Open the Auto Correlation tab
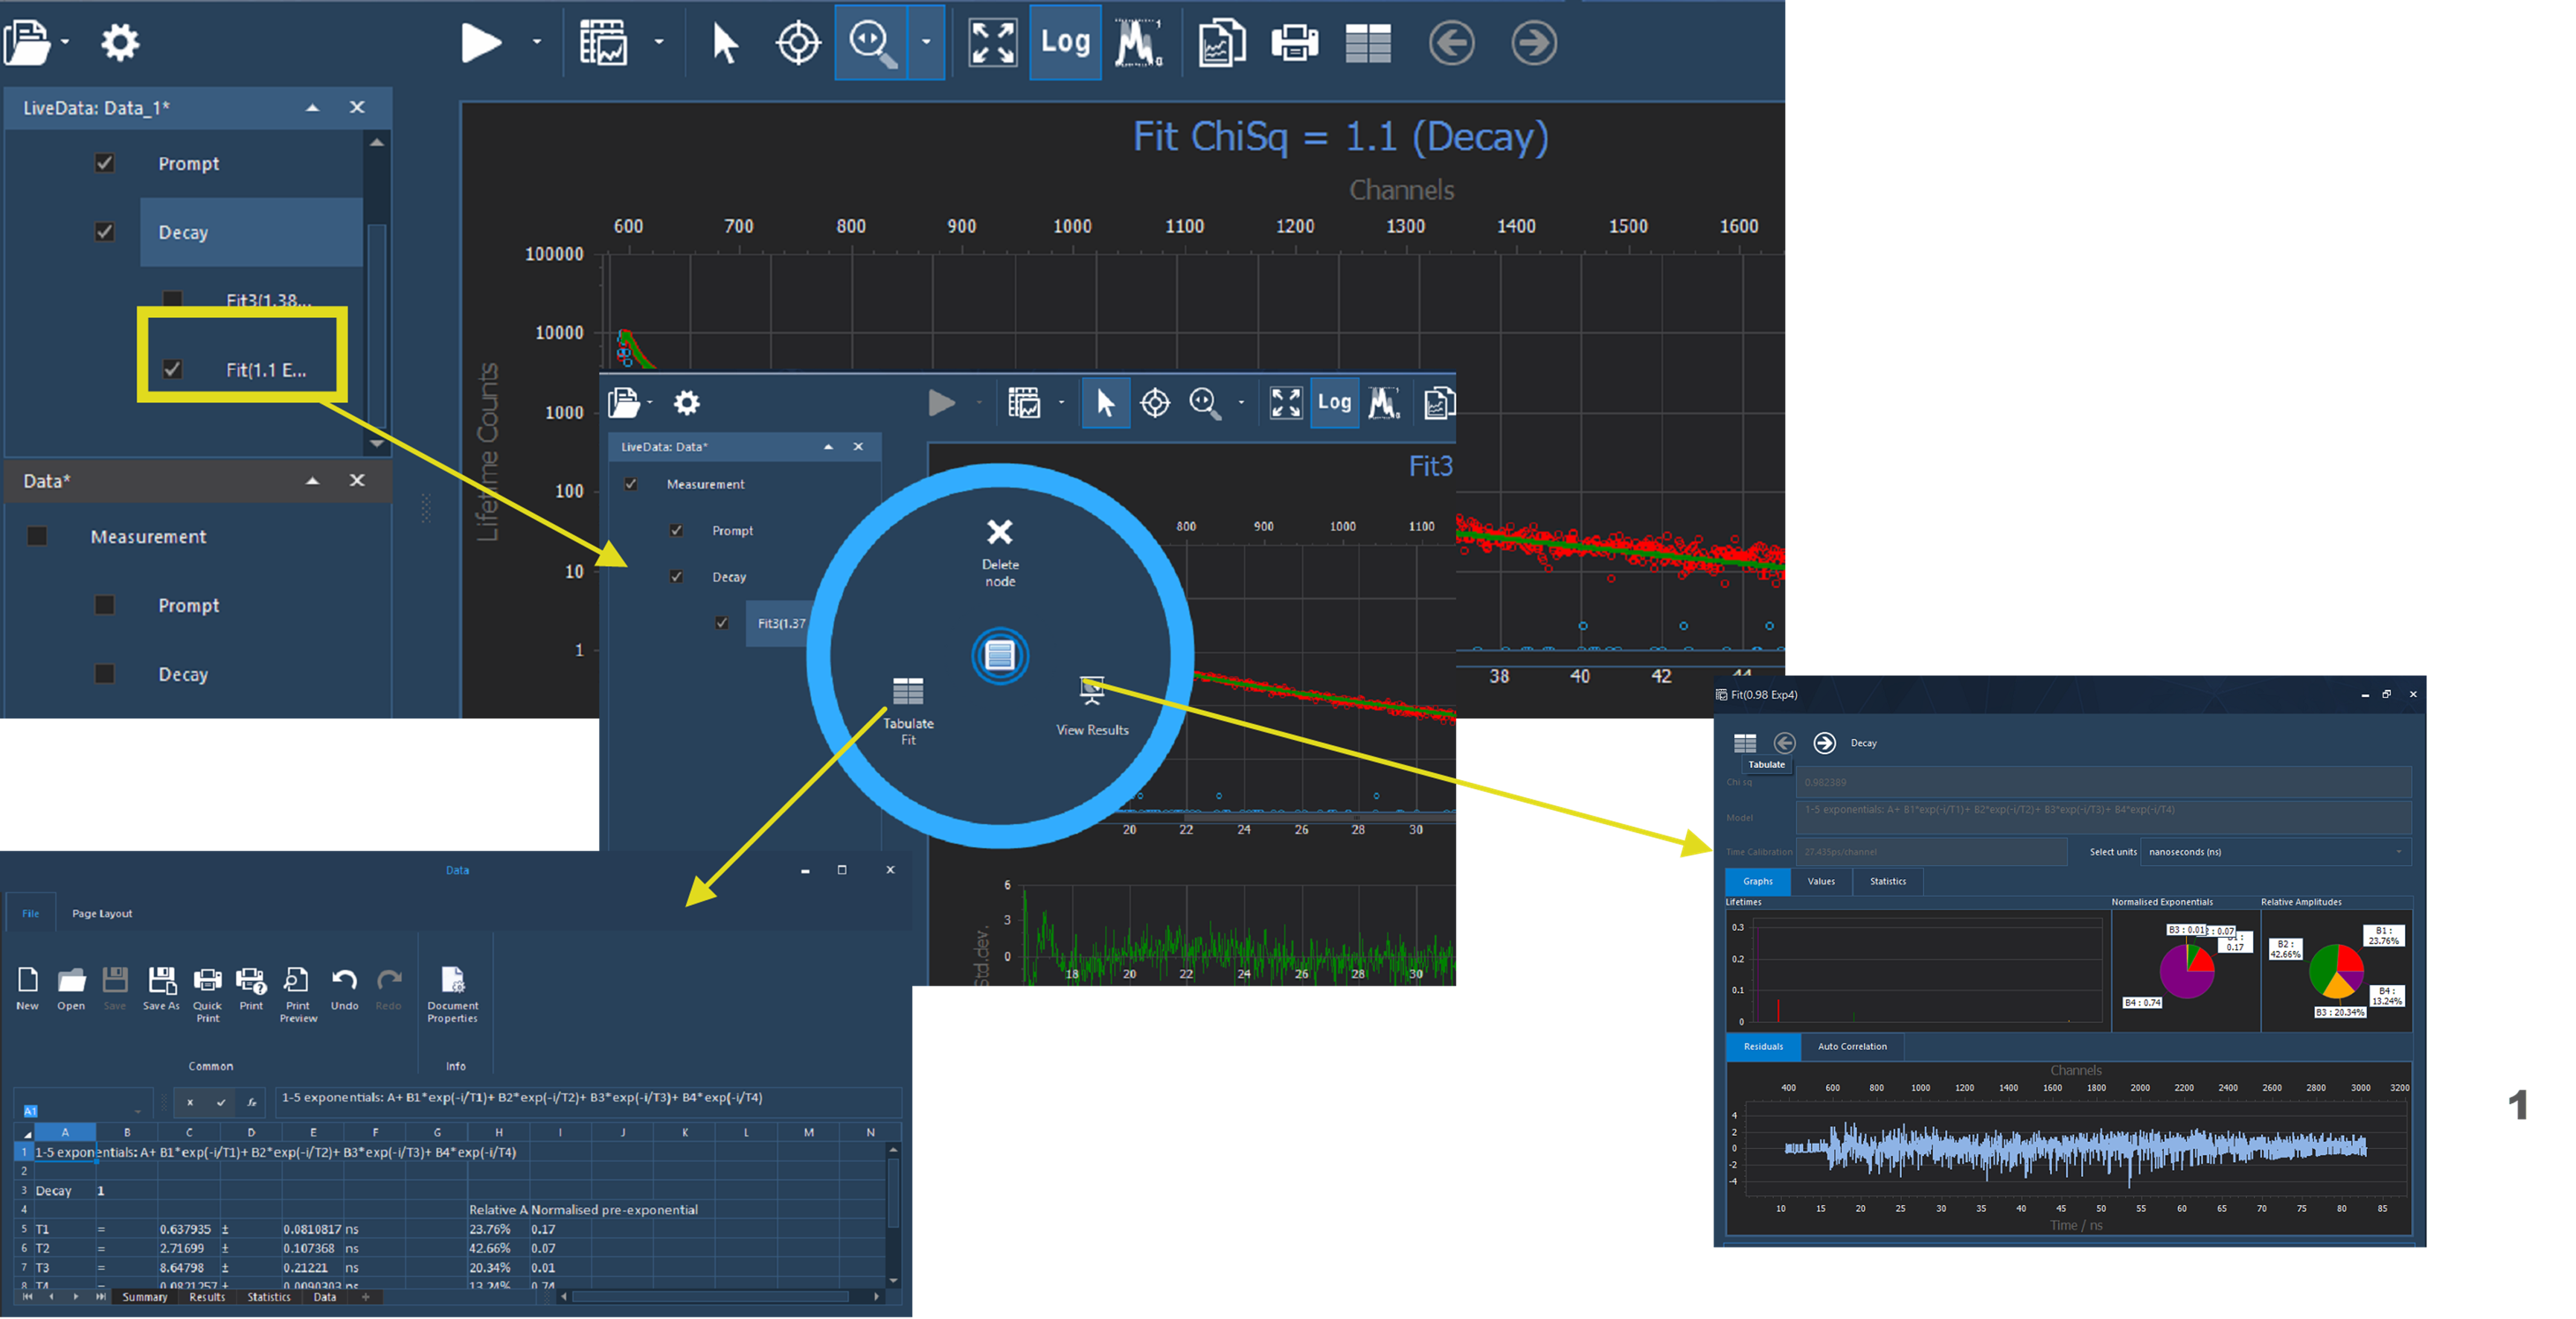Screen dimensions: 2576x1319 1851,1046
